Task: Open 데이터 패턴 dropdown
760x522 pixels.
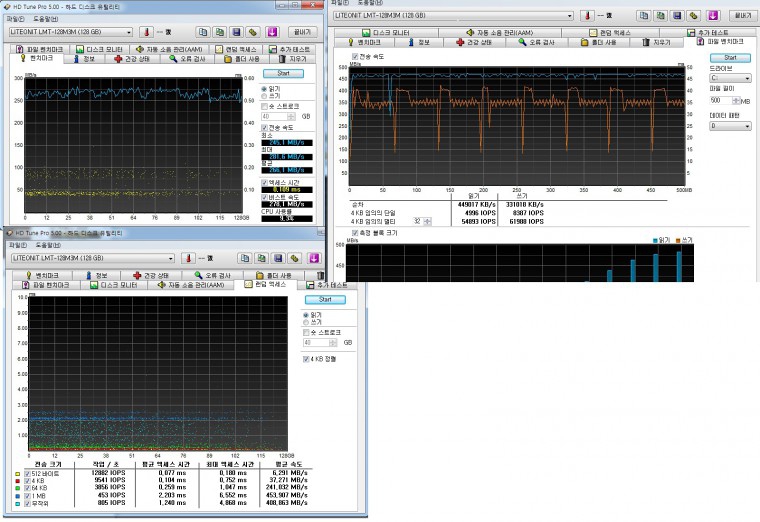Action: (730, 126)
